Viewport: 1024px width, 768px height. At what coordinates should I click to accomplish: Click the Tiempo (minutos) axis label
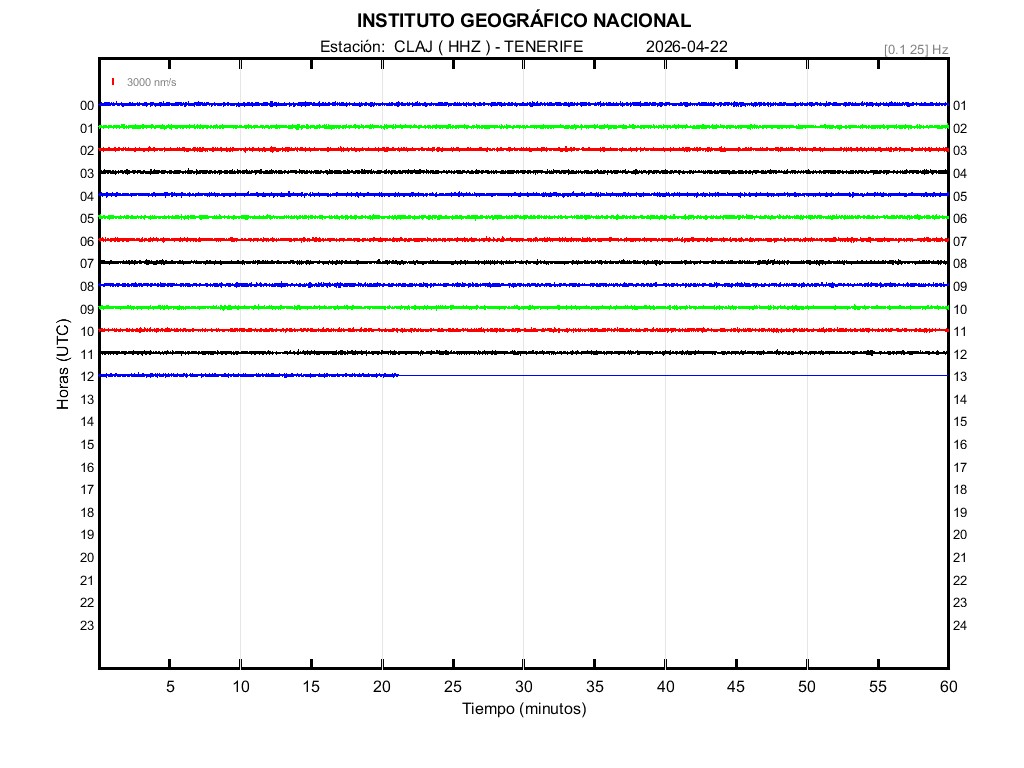[x=523, y=709]
